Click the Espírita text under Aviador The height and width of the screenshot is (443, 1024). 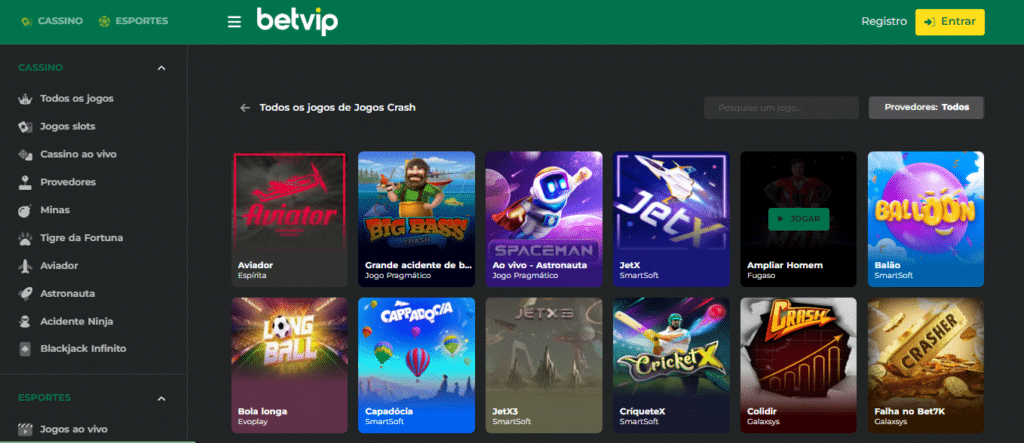click(252, 276)
